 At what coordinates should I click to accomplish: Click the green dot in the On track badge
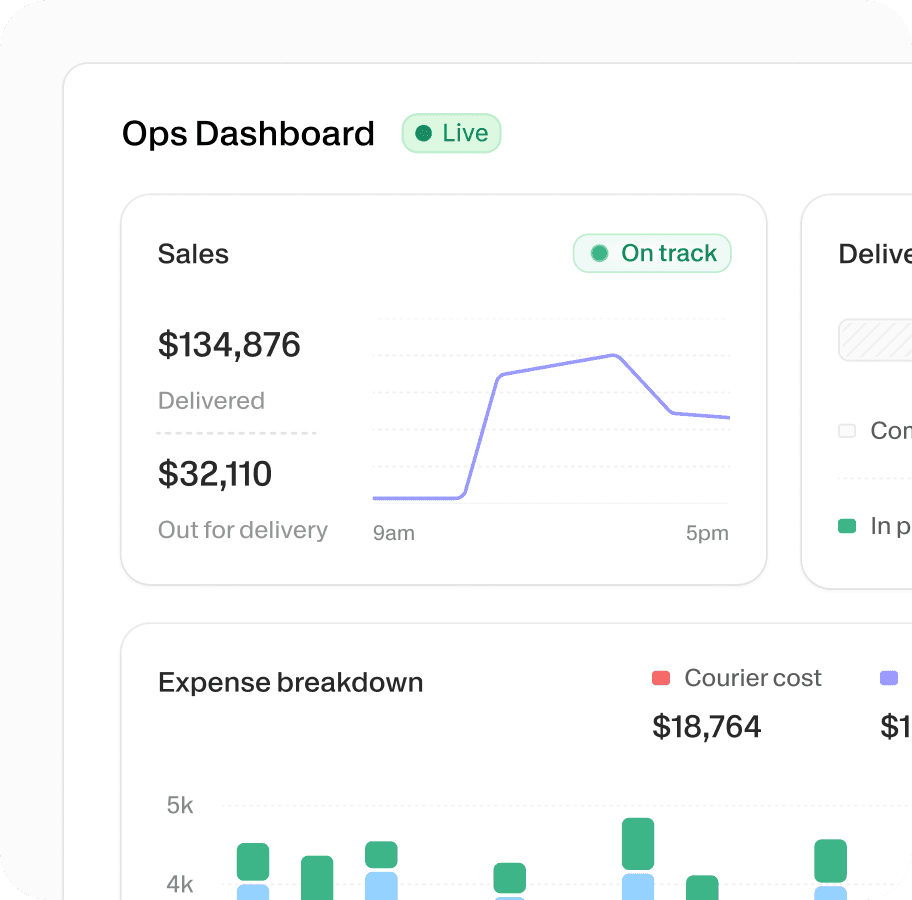[x=599, y=253]
